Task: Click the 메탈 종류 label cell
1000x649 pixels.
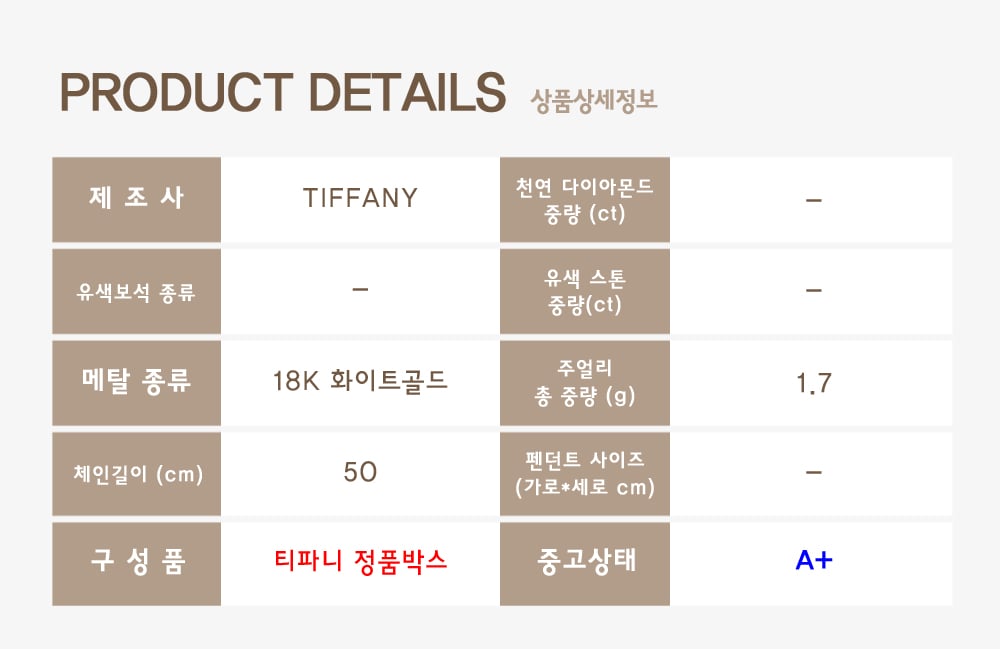Action: [x=137, y=382]
